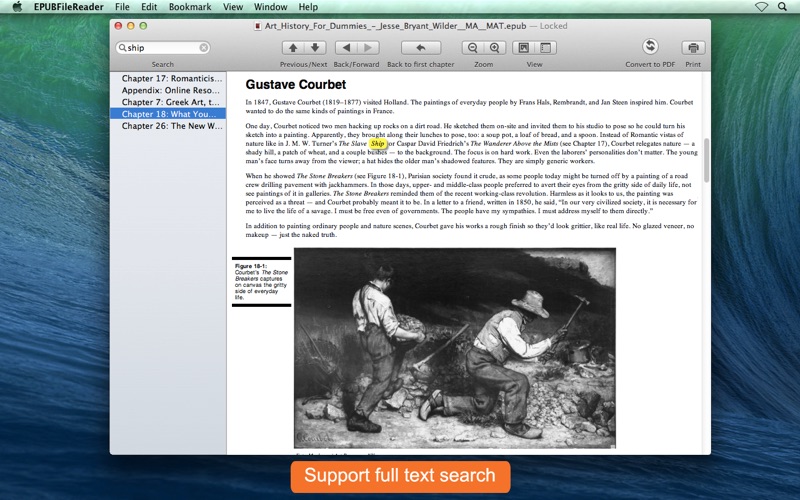Click the Gustave Courbet heading

pyautogui.click(x=295, y=85)
